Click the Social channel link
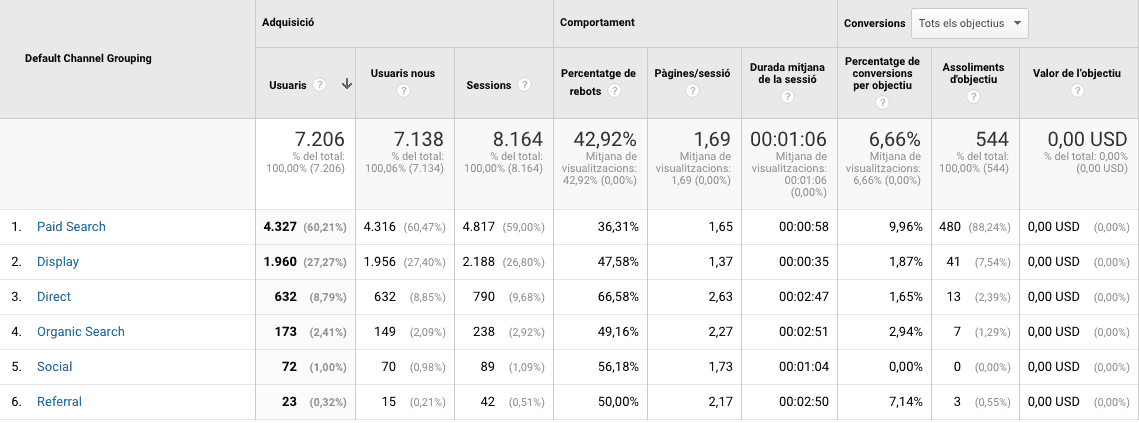Image resolution: width=1139 pixels, height=423 pixels. point(55,367)
